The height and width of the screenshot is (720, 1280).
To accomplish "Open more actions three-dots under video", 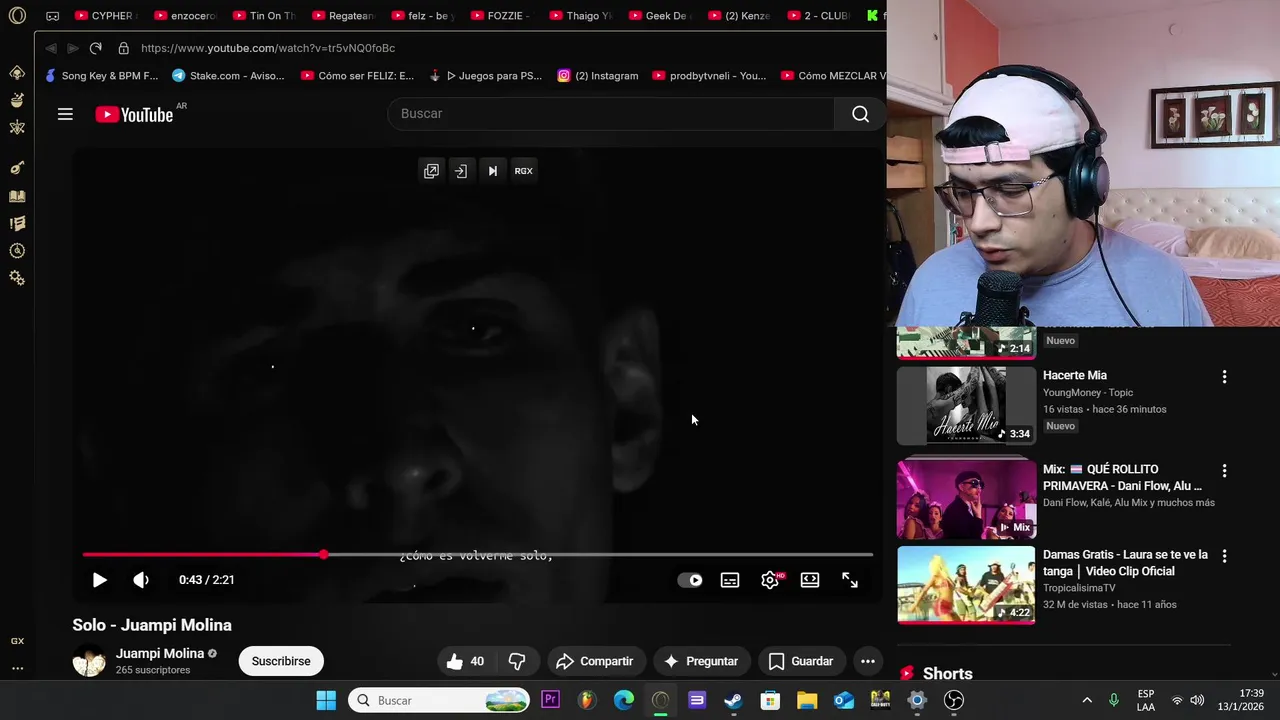I will pos(868,661).
